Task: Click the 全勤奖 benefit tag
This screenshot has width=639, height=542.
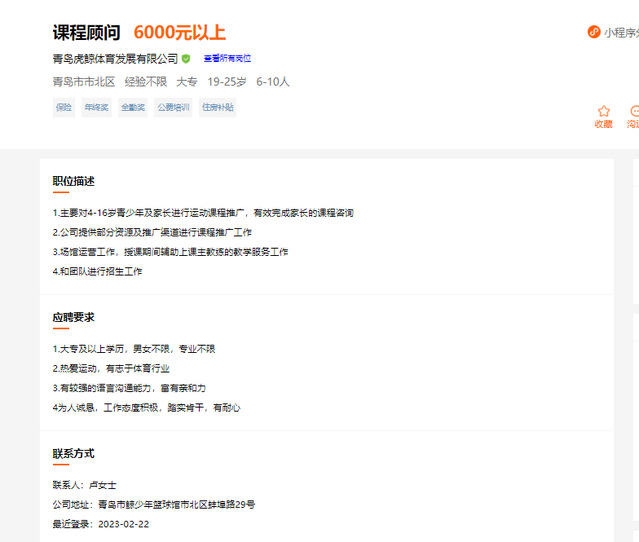Action: [x=133, y=107]
